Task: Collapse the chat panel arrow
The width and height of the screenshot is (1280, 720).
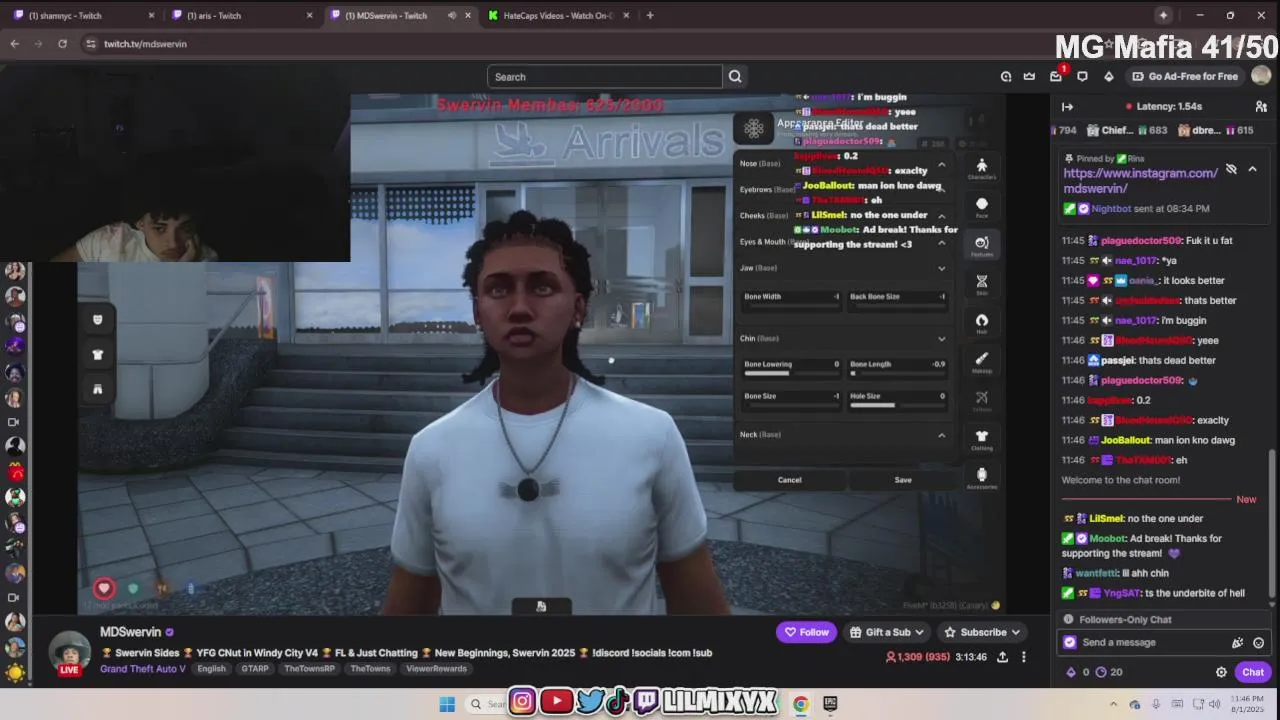Action: pyautogui.click(x=1067, y=107)
